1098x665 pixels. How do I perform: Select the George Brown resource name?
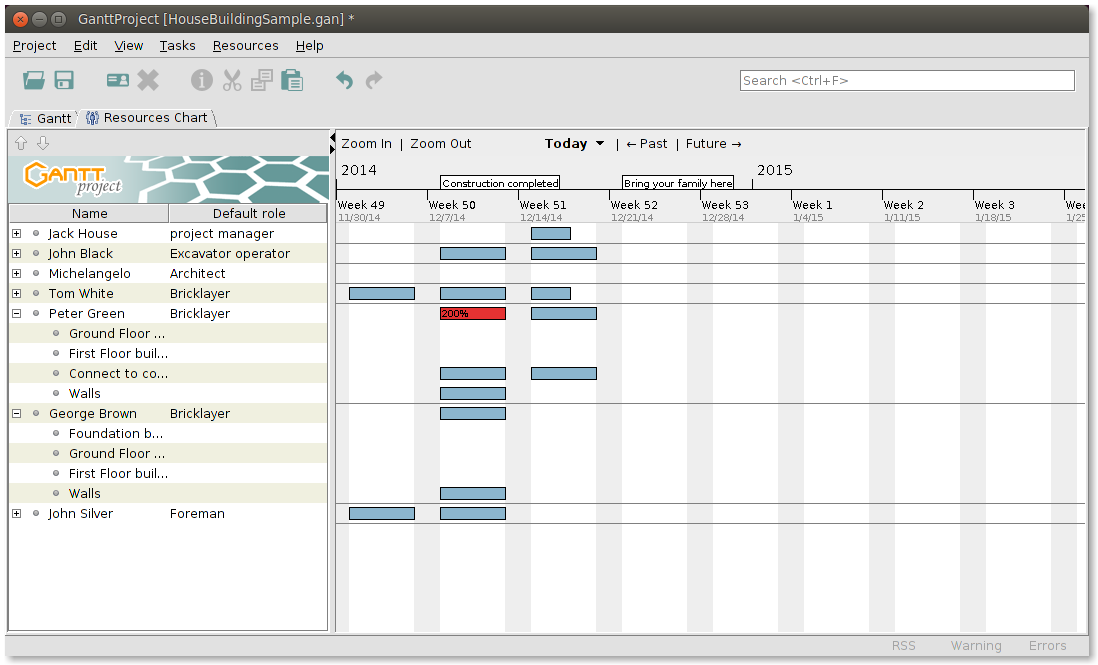click(x=93, y=414)
